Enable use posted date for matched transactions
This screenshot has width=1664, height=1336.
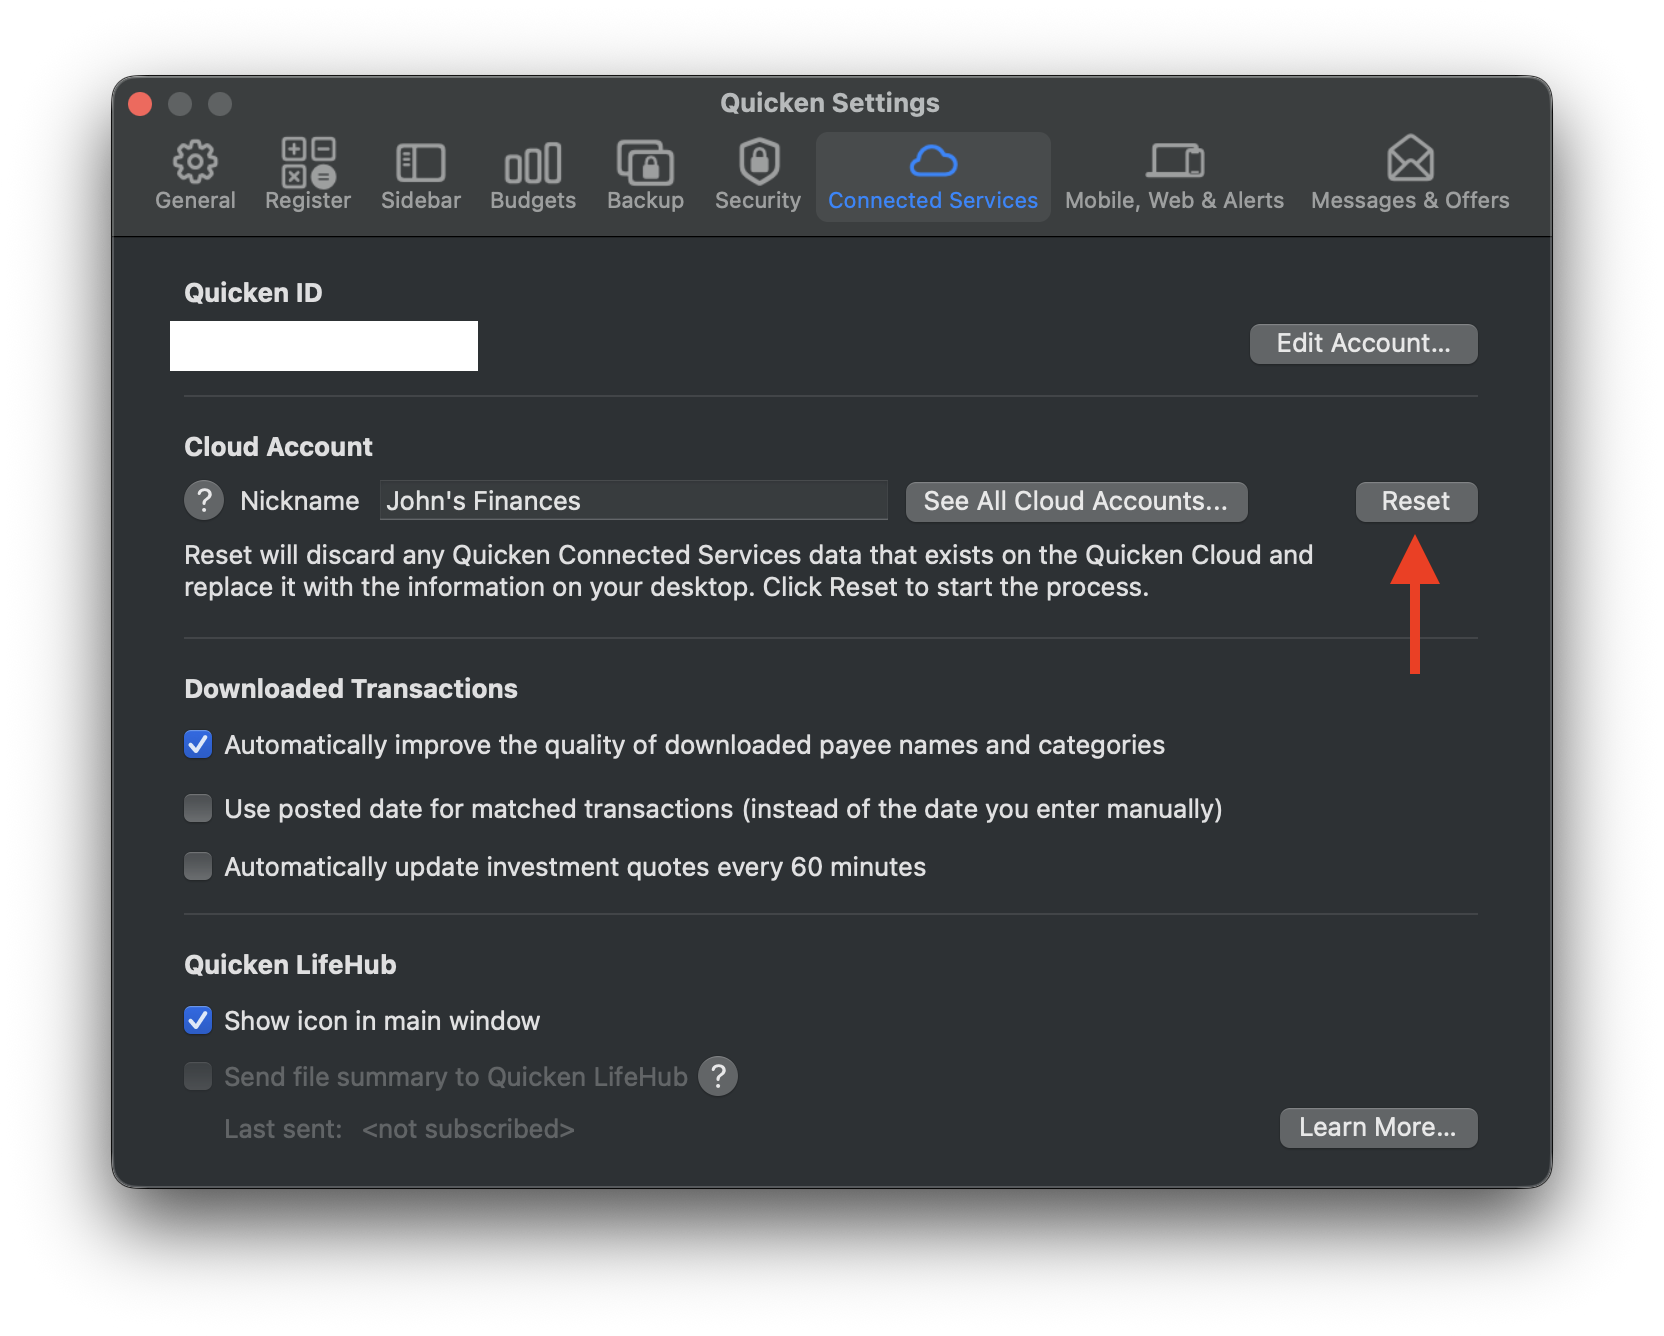198,808
